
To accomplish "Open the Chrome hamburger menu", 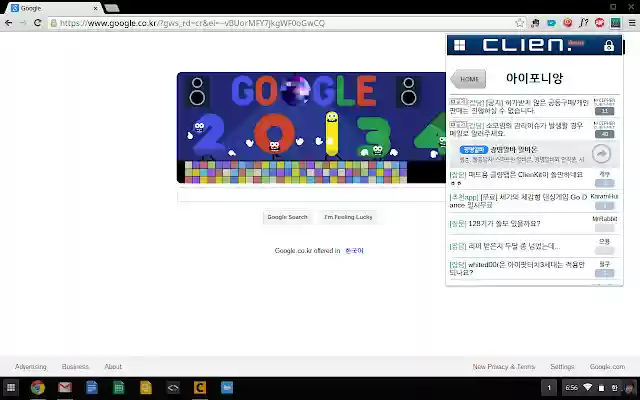I will coord(632,23).
